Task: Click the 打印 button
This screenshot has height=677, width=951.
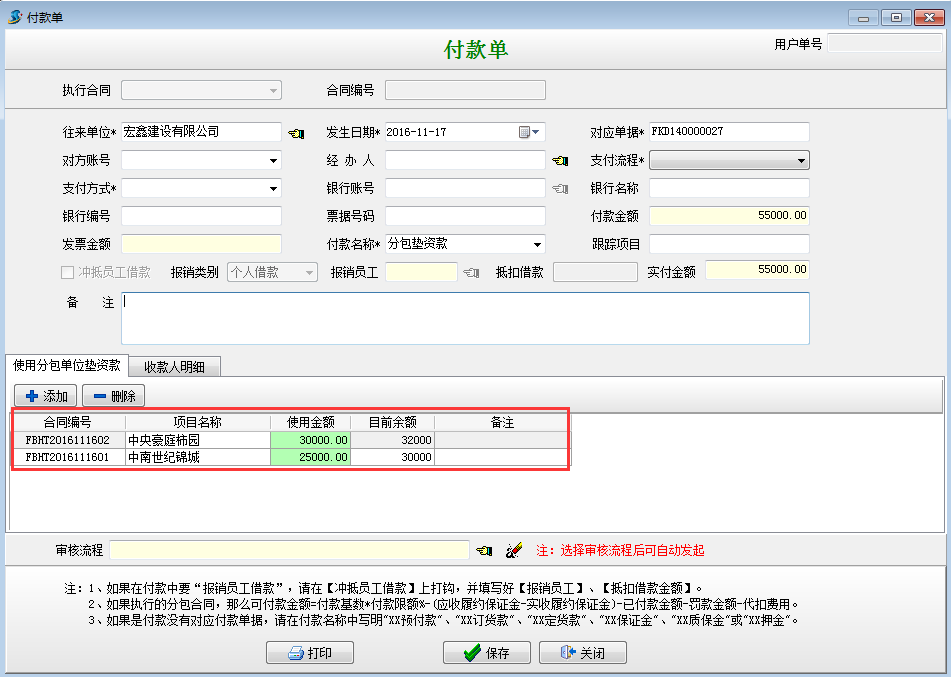Action: (310, 653)
